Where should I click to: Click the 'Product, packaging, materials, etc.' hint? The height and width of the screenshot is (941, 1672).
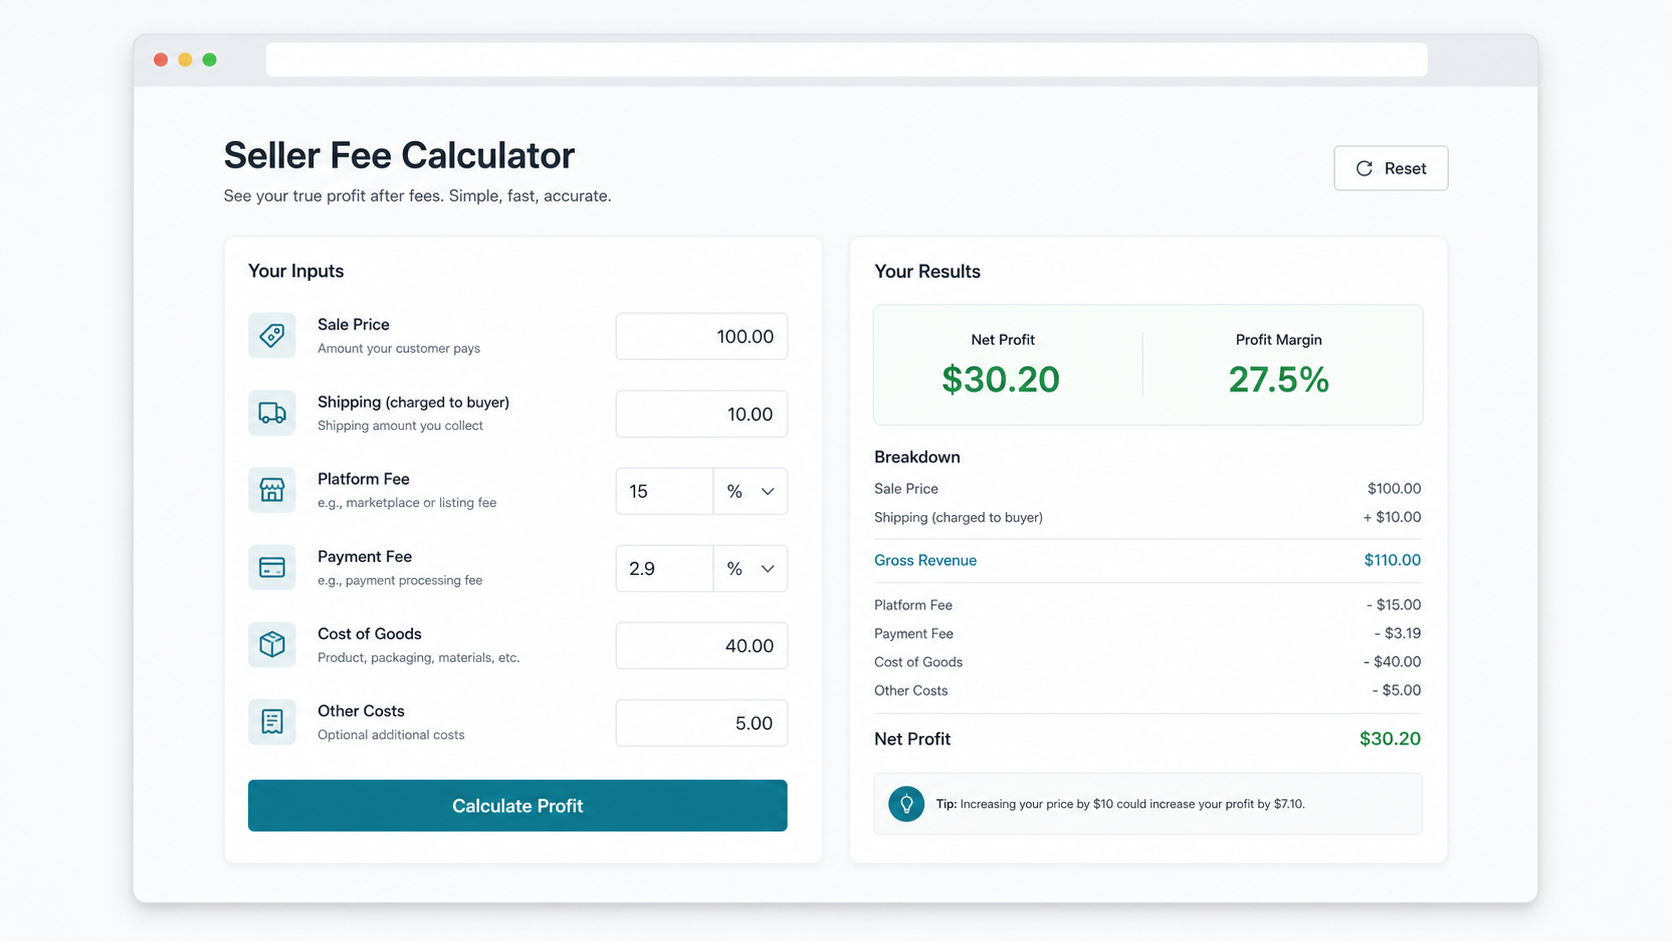[x=419, y=658]
